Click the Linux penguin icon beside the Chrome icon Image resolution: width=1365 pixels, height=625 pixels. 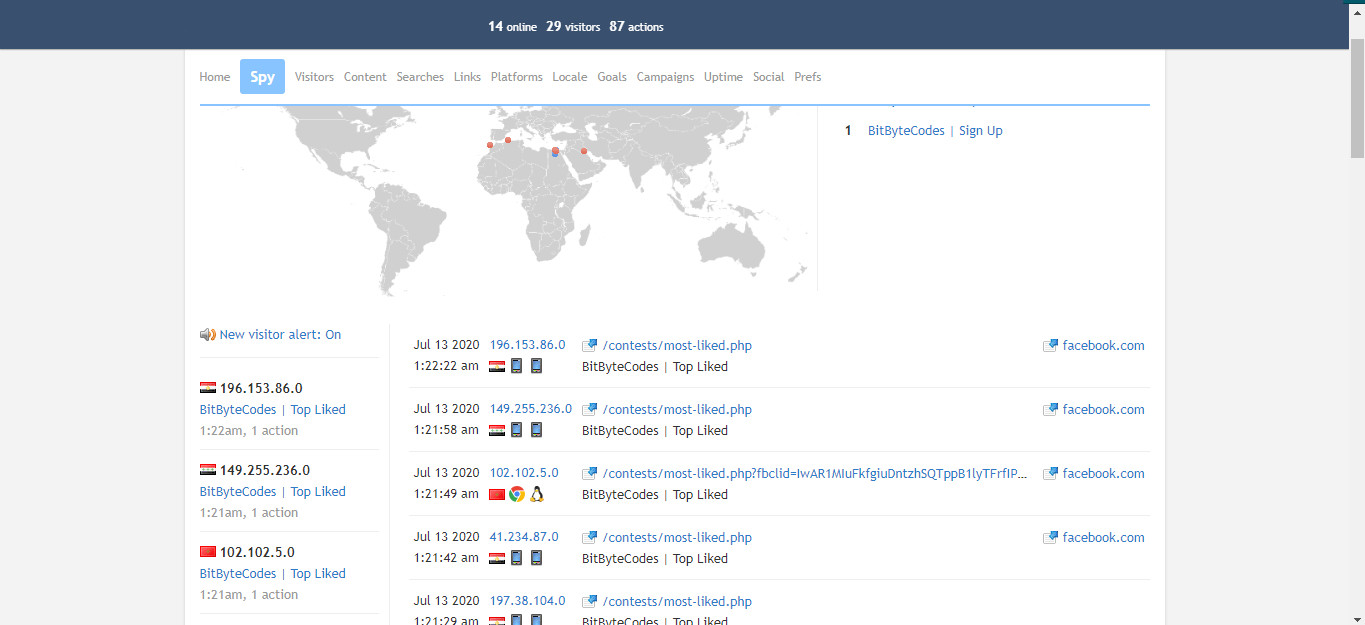pyautogui.click(x=536, y=493)
